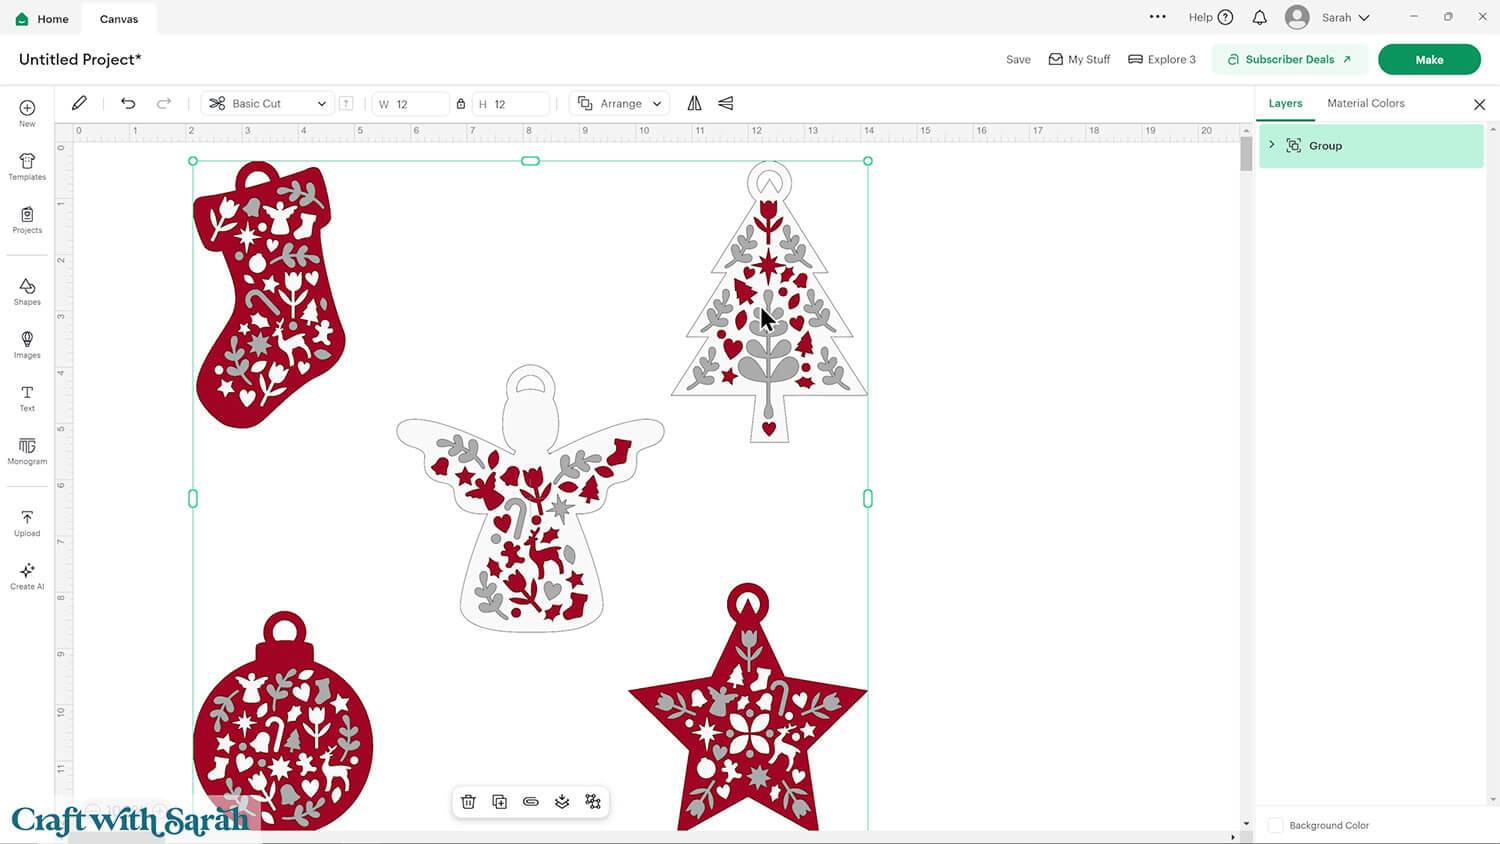Delete selection with the trash icon
Screen dimensions: 1500x844
468,802
